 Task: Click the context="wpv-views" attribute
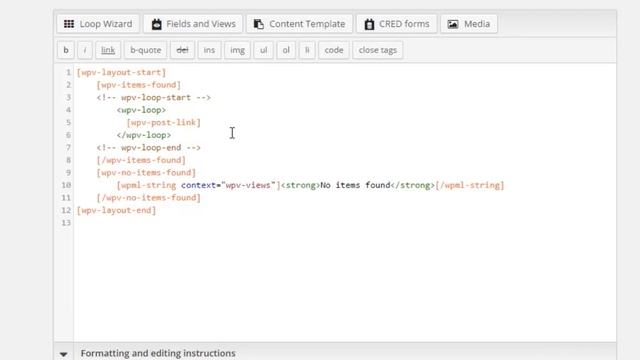pyautogui.click(x=229, y=185)
